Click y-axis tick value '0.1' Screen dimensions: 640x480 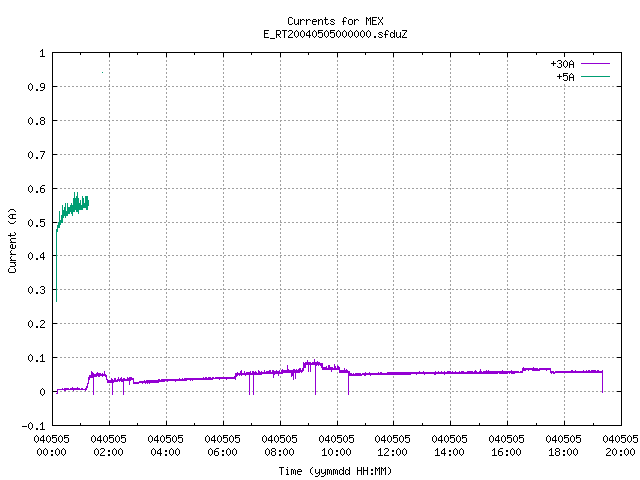point(36,358)
